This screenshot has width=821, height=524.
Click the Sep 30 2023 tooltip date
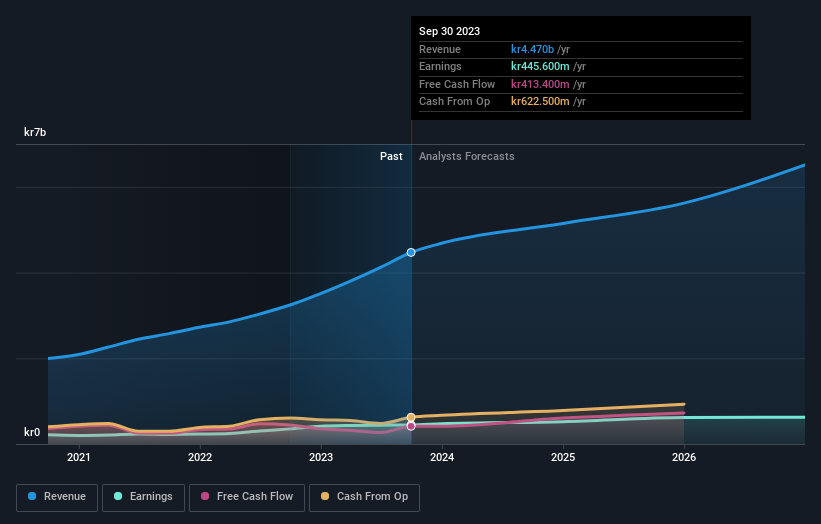pyautogui.click(x=449, y=31)
